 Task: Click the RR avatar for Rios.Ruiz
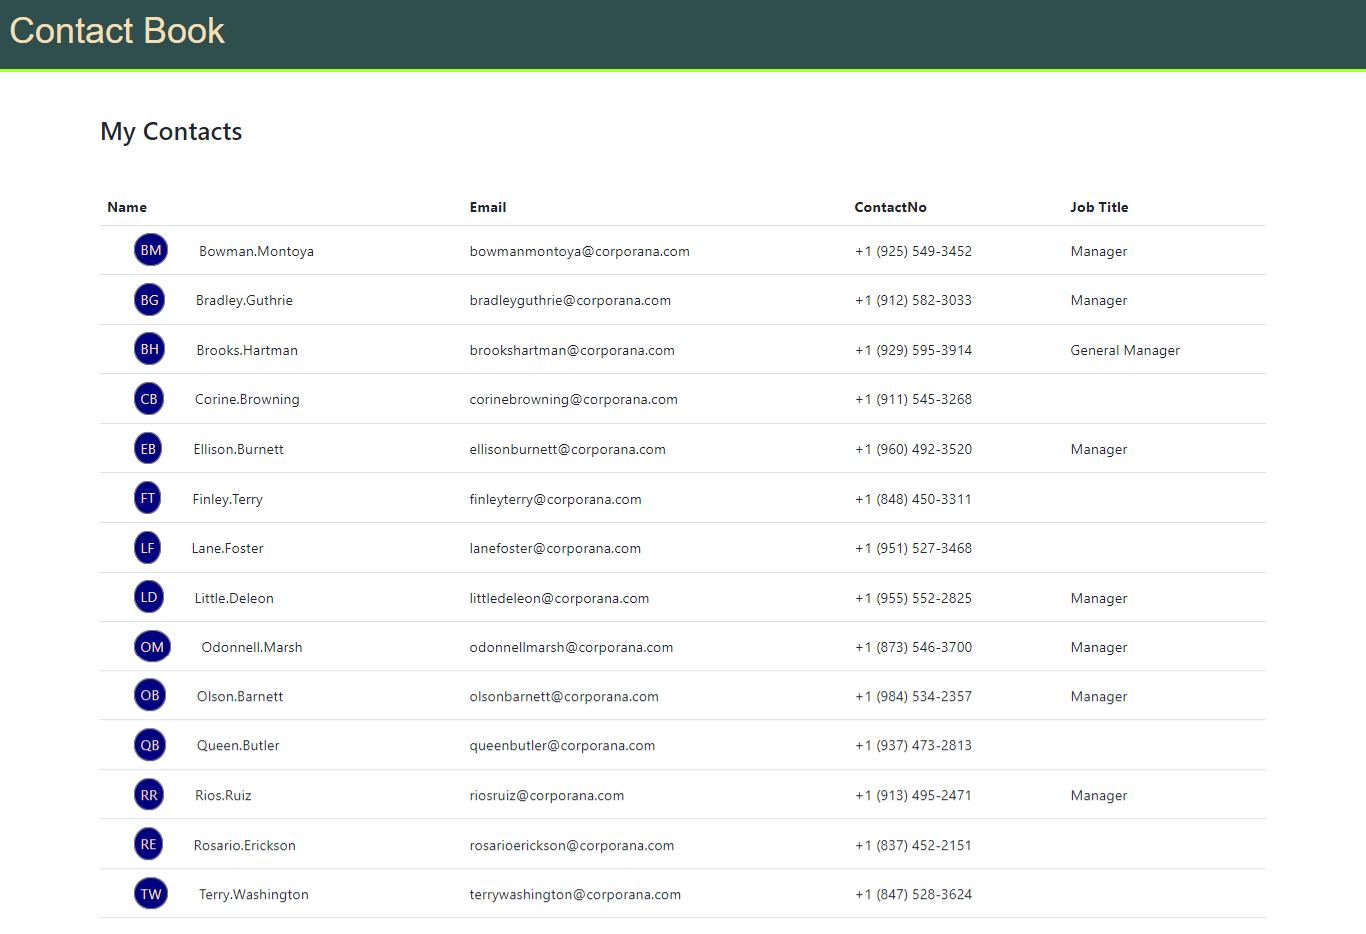(x=149, y=795)
